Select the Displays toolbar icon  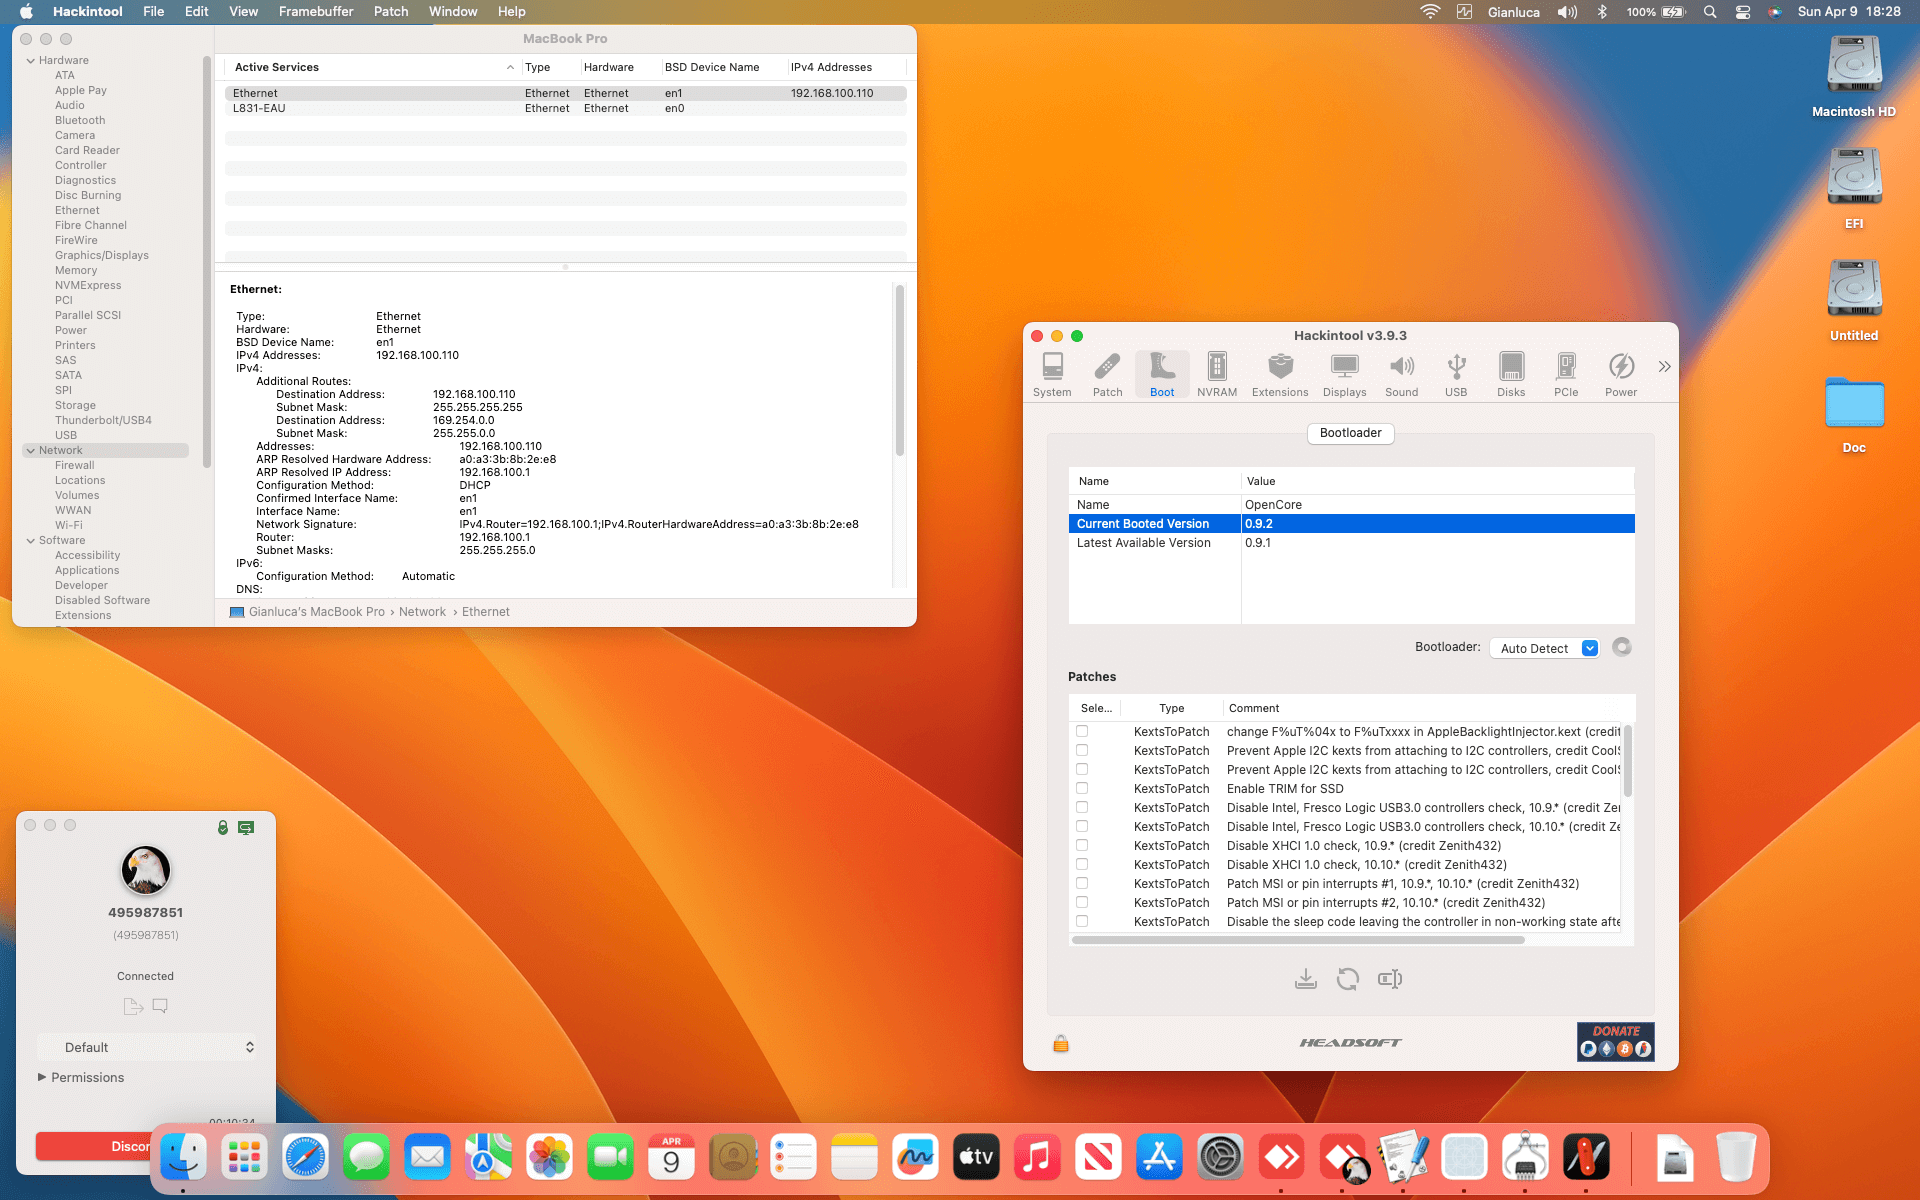tap(1344, 372)
